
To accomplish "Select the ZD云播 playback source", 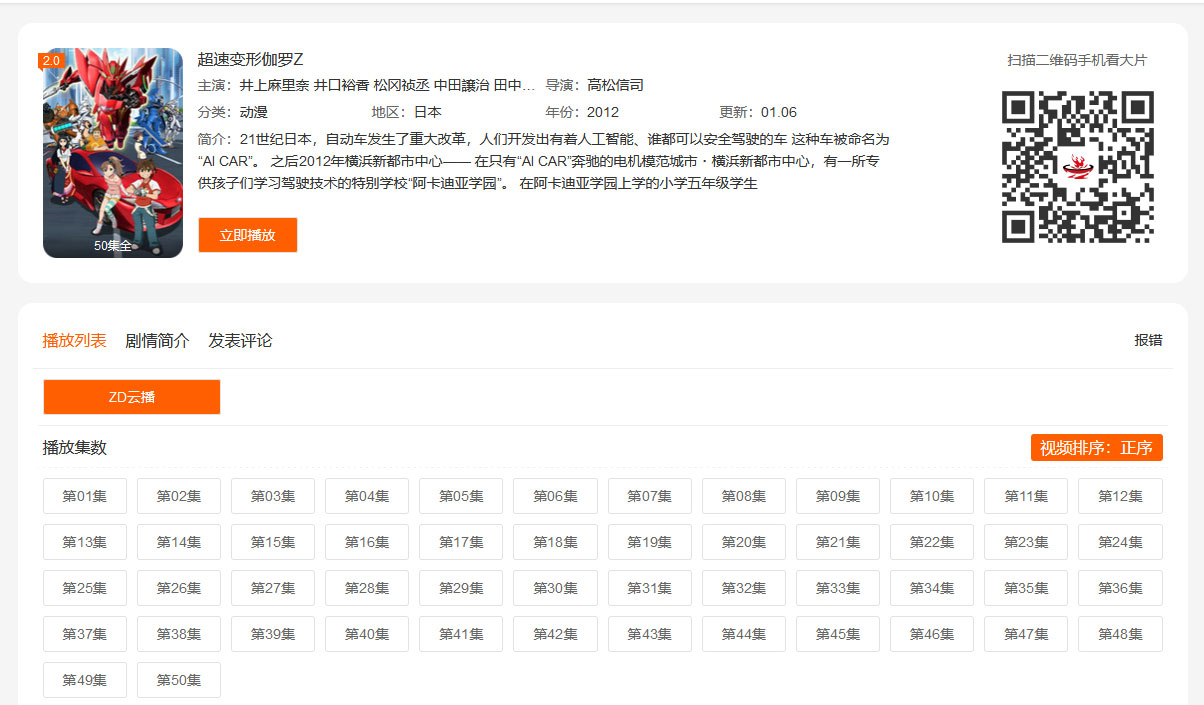I will 132,397.
